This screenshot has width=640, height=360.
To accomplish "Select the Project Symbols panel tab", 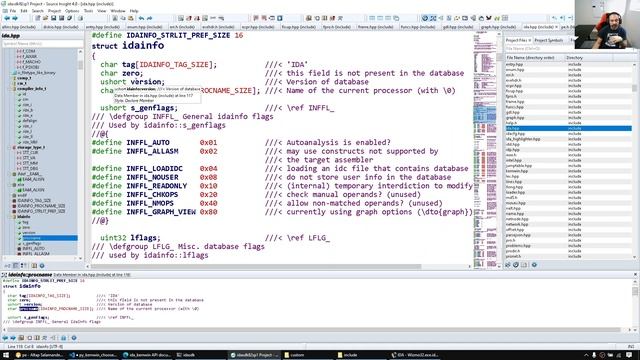I will (x=549, y=40).
